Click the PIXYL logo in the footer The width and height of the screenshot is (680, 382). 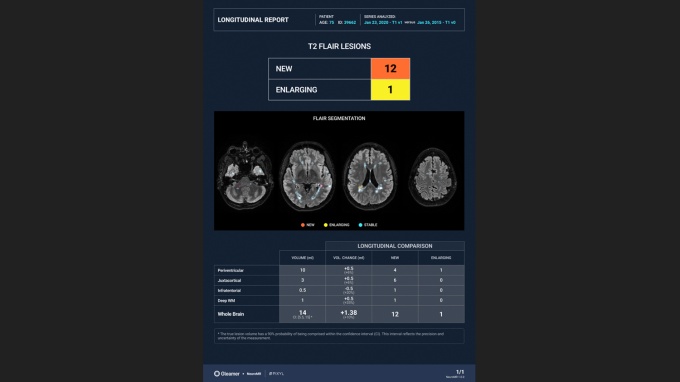pyautogui.click(x=276, y=373)
